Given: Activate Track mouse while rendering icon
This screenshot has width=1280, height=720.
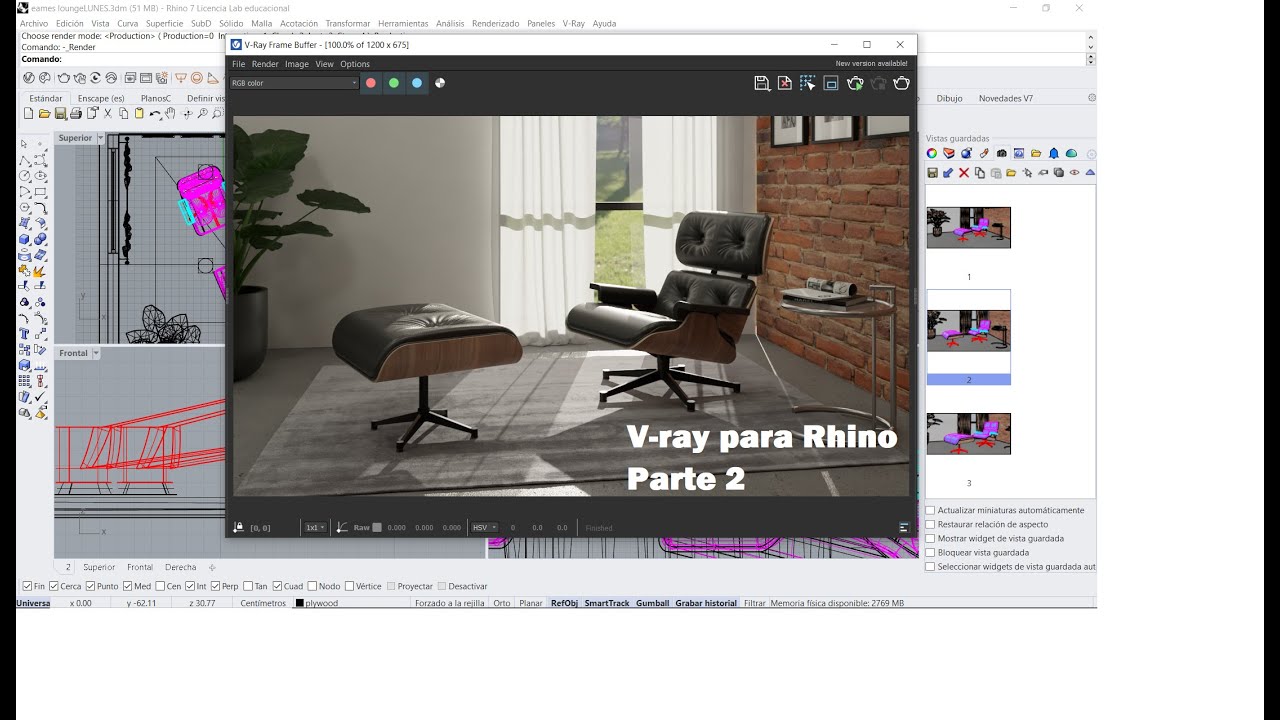Looking at the screenshot, I should pyautogui.click(x=808, y=83).
